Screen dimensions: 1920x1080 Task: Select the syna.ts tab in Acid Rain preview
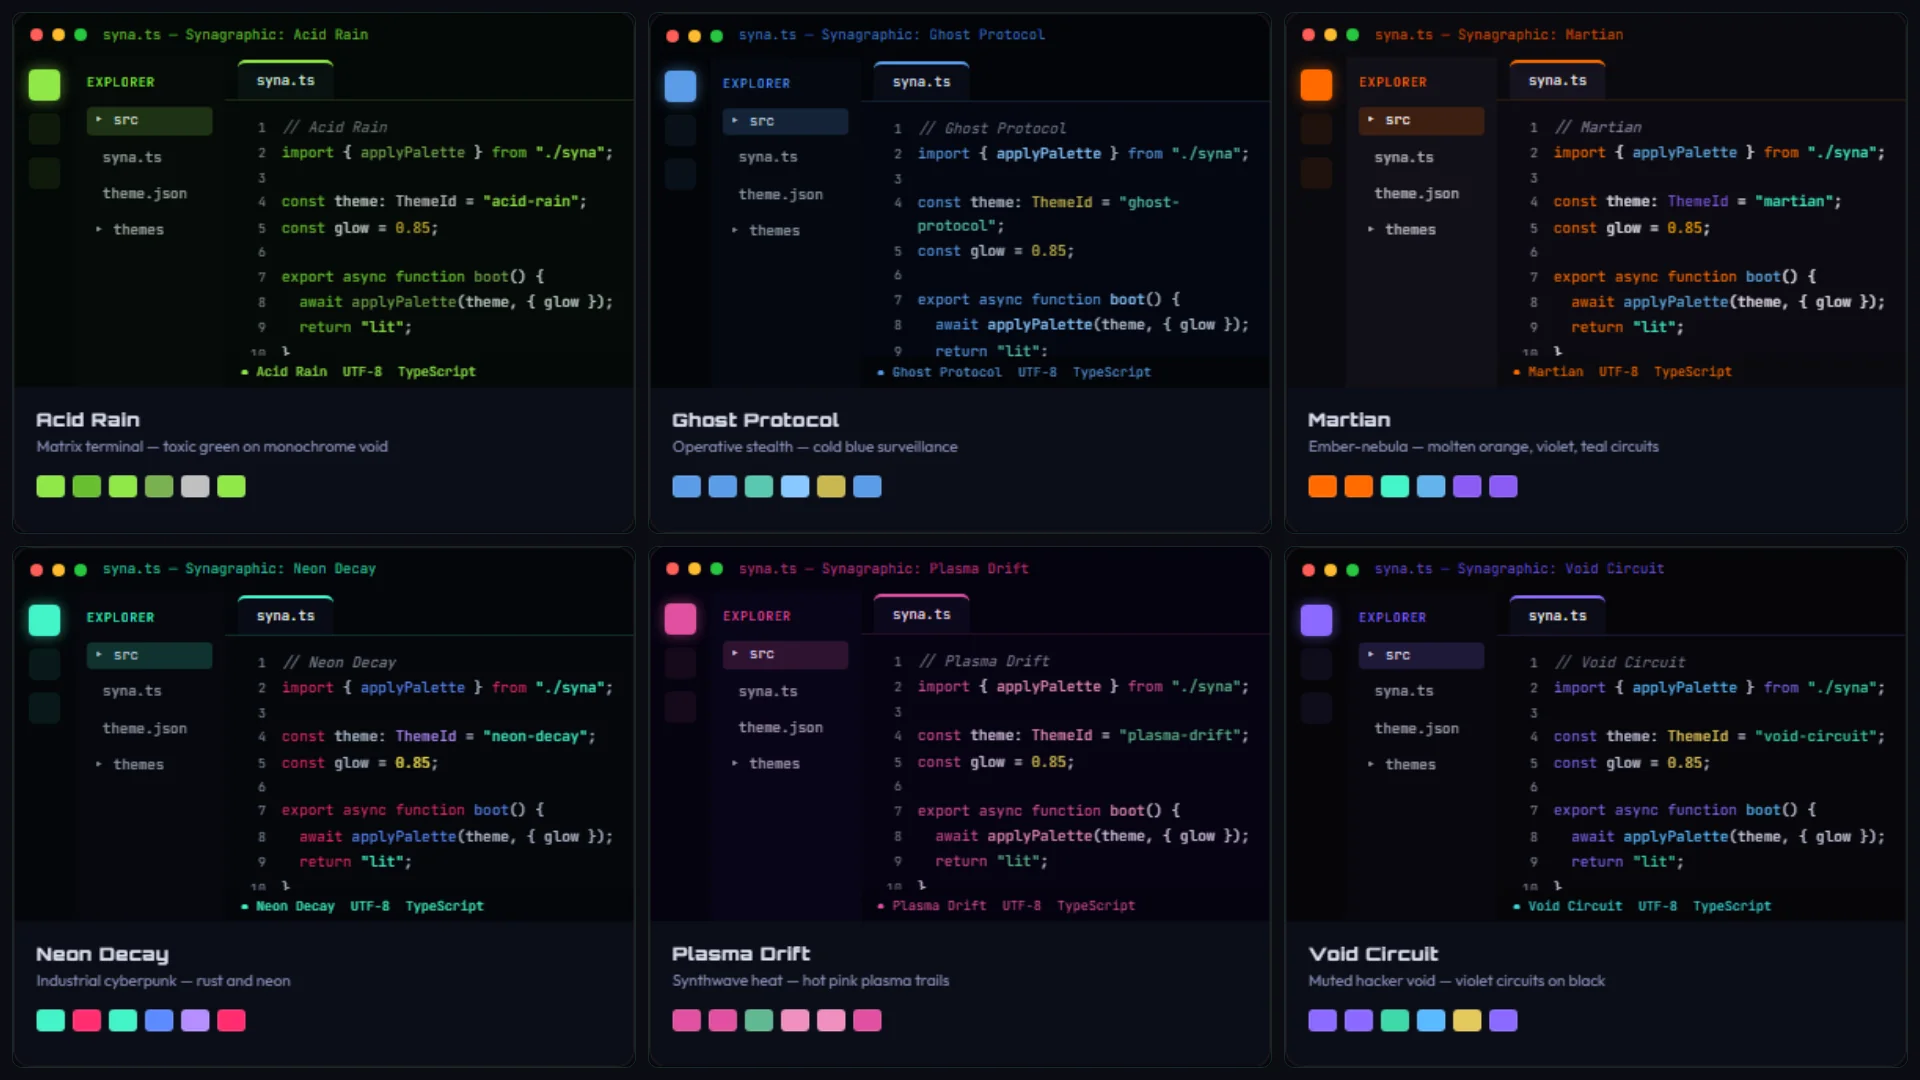(x=285, y=80)
